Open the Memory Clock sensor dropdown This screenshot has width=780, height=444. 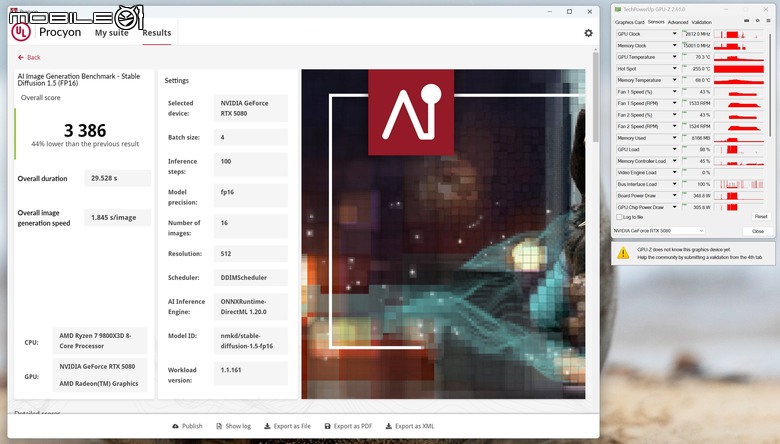675,45
